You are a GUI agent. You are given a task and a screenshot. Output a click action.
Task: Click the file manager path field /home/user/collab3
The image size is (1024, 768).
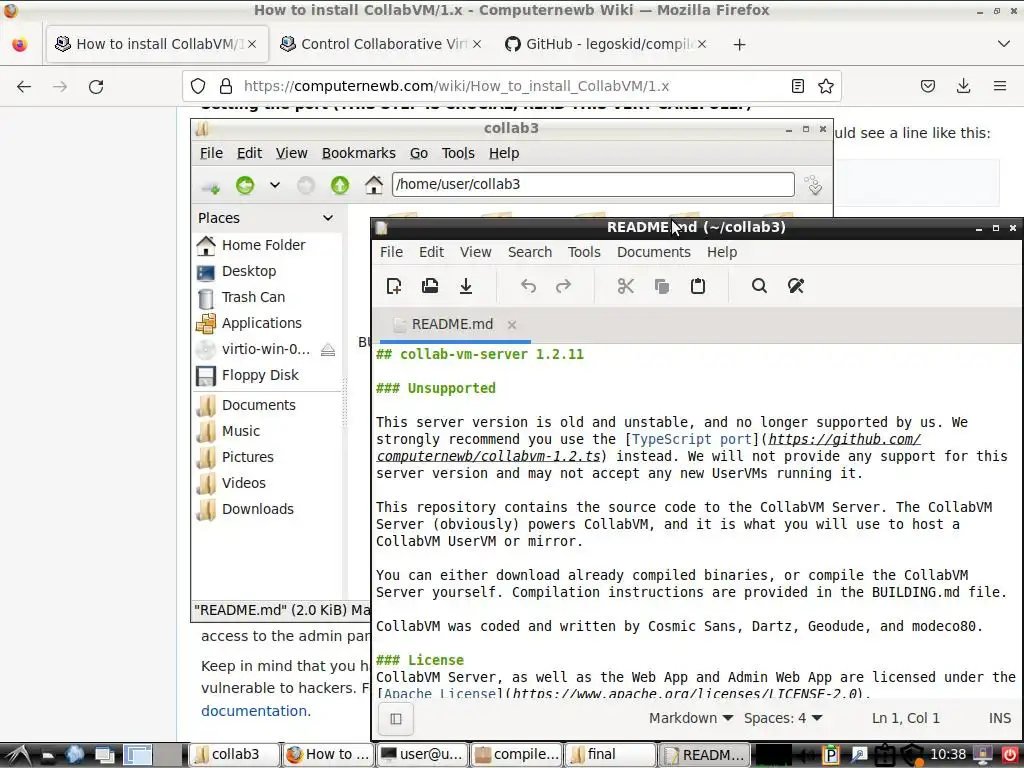(x=593, y=184)
